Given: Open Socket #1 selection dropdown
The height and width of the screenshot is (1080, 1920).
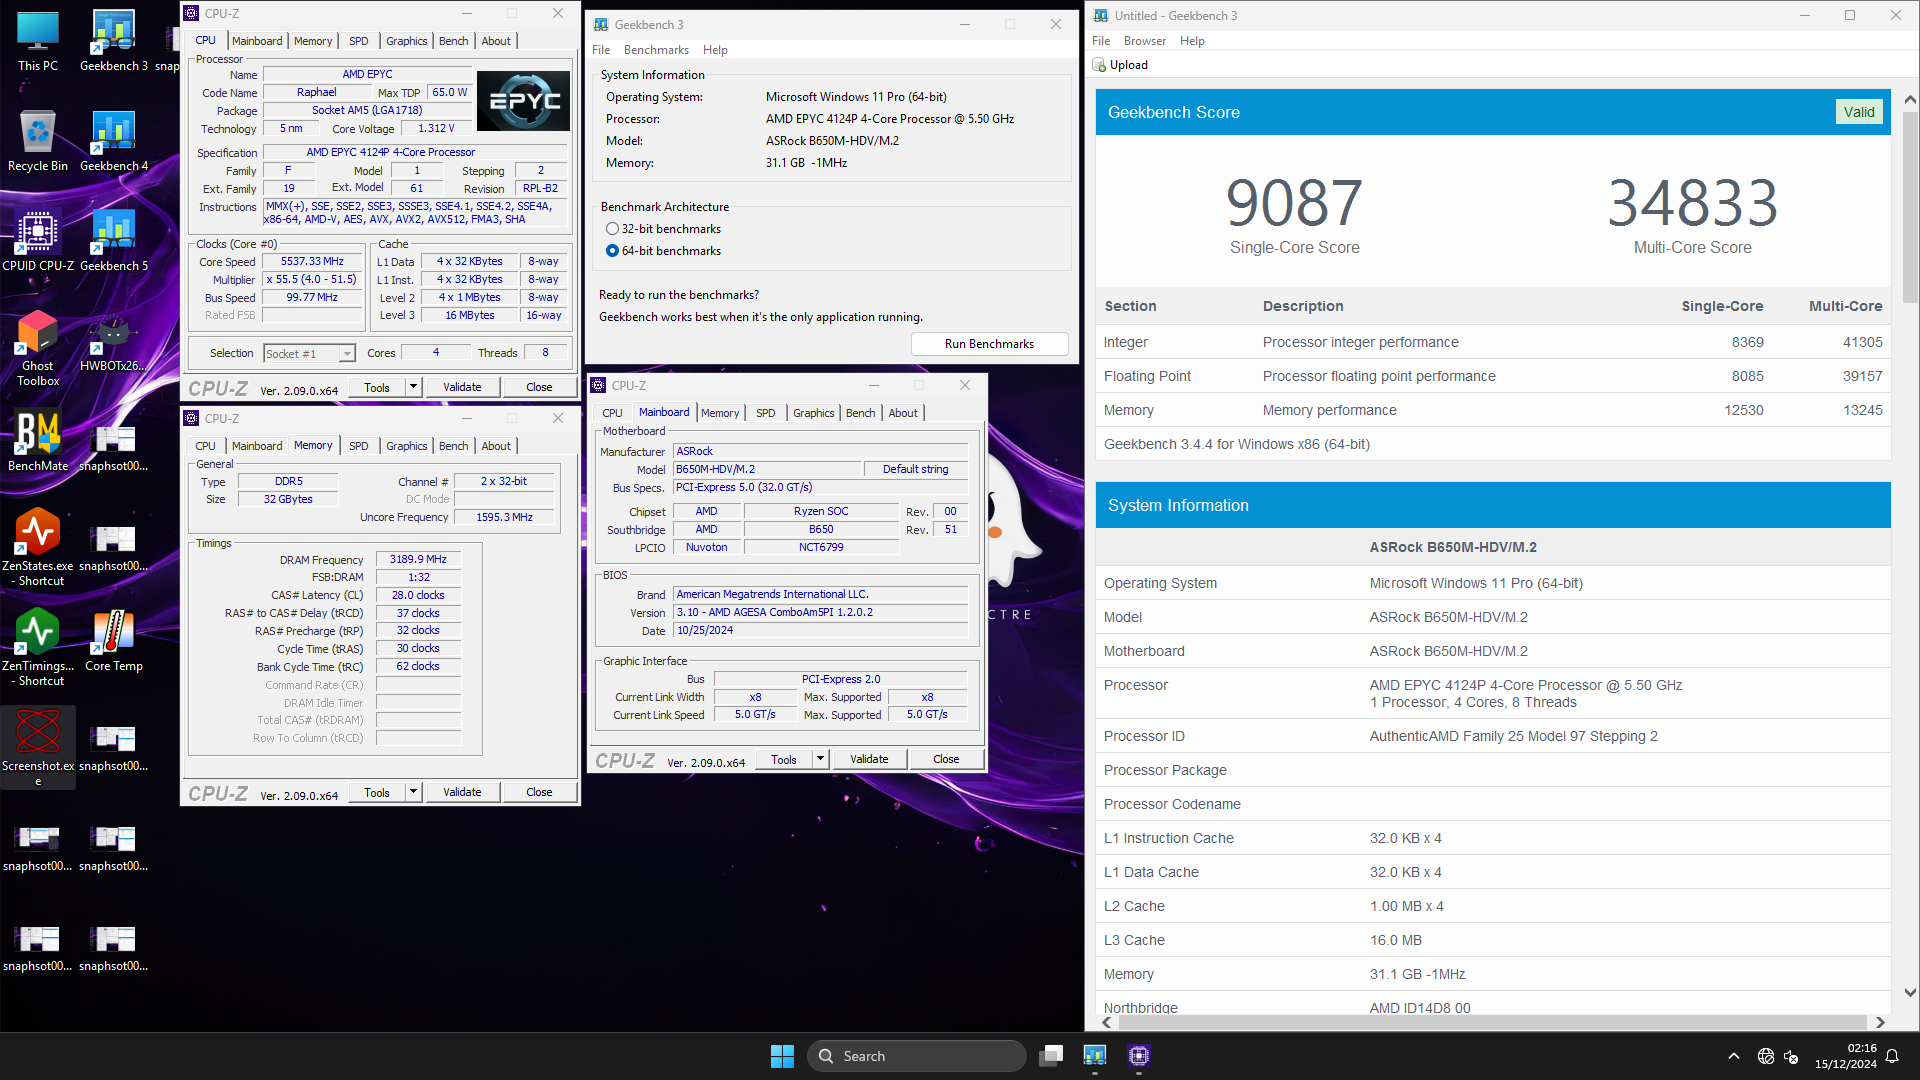Looking at the screenshot, I should pos(309,354).
